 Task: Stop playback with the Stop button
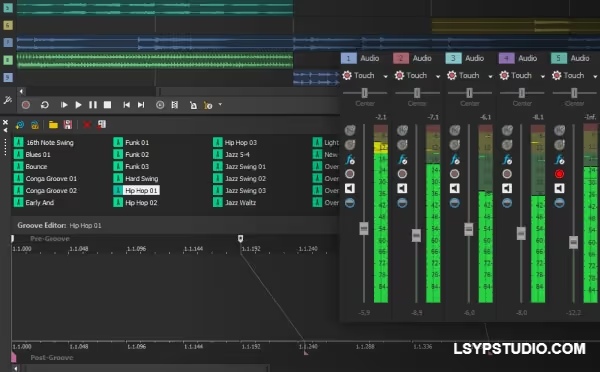pos(108,105)
